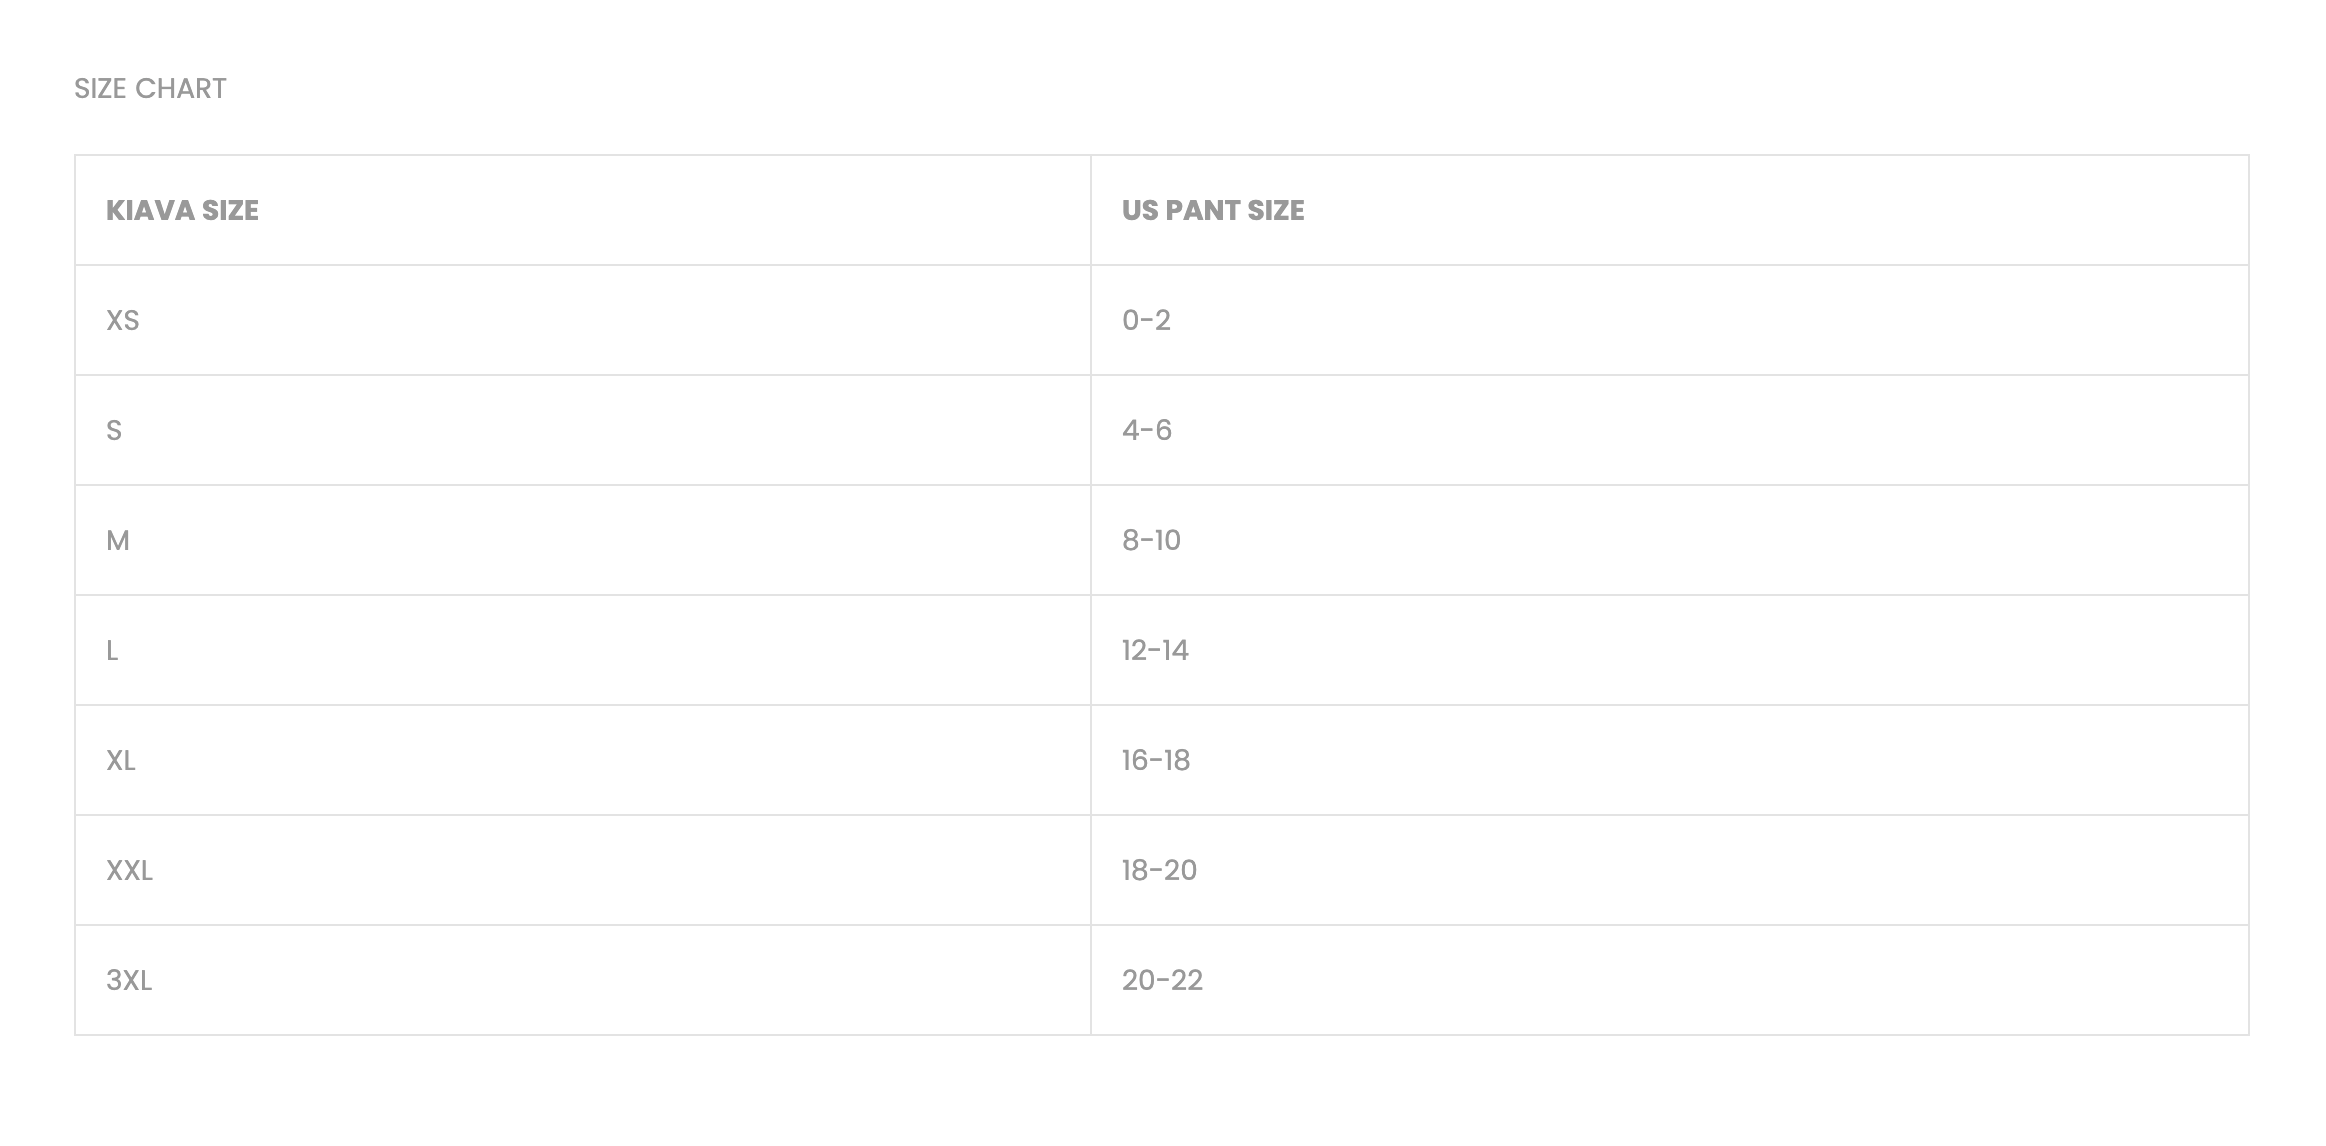
Task: Click the column divider in the 3XL row
Action: point(1091,980)
